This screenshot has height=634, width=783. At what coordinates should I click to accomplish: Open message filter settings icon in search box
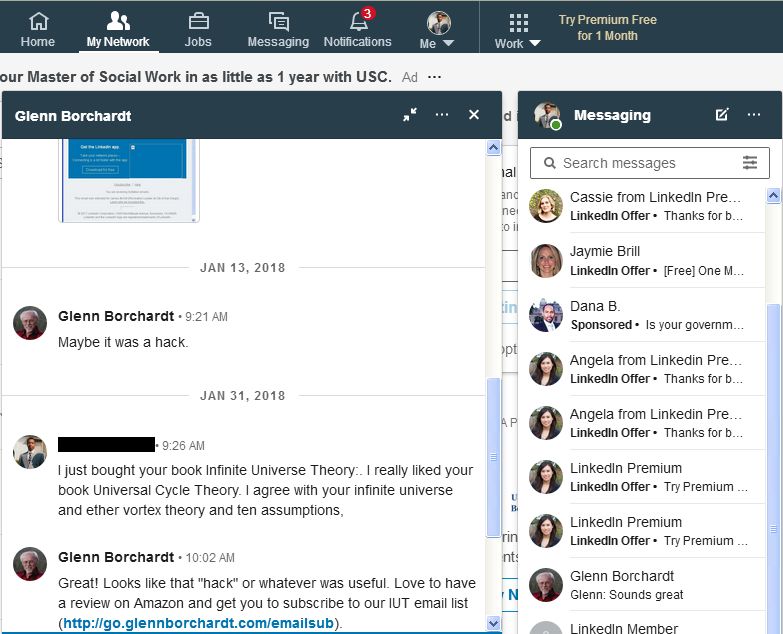click(x=750, y=163)
